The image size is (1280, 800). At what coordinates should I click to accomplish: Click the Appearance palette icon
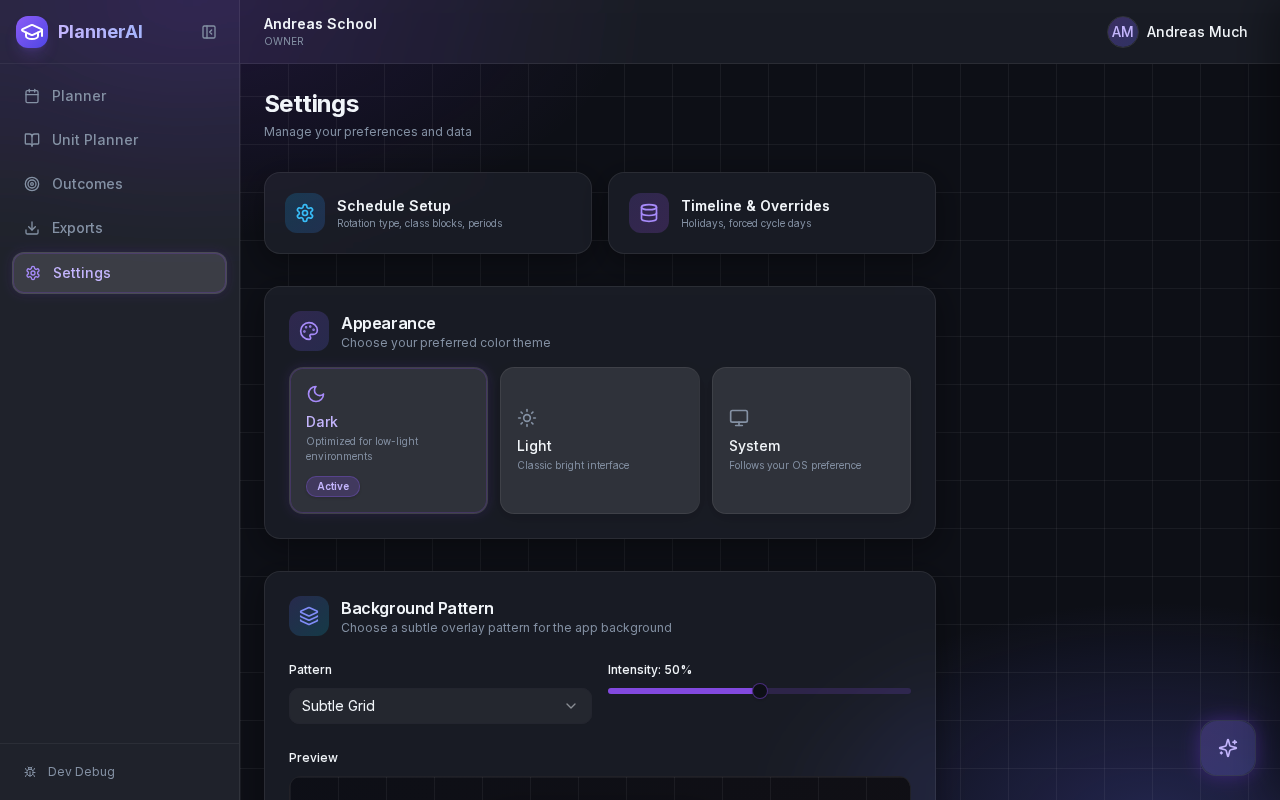click(309, 331)
